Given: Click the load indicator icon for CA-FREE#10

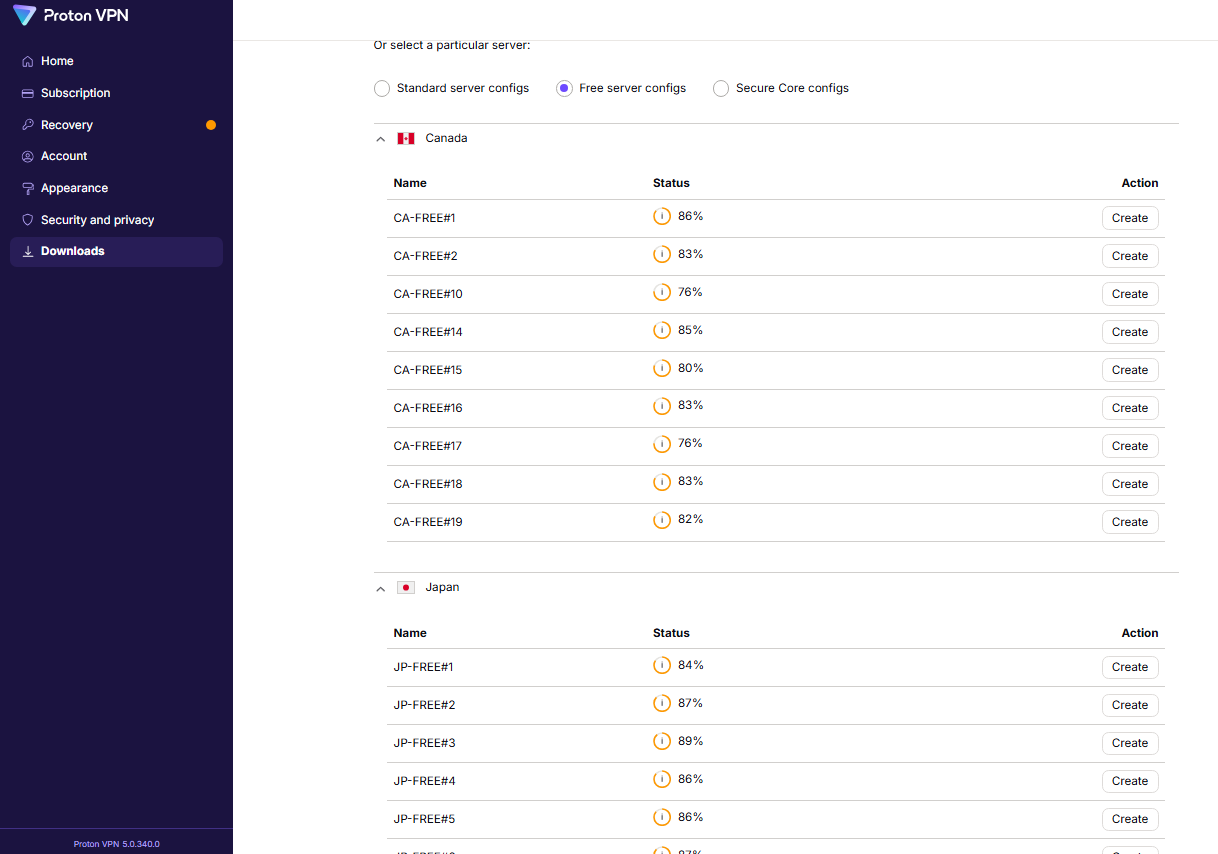Looking at the screenshot, I should point(662,292).
